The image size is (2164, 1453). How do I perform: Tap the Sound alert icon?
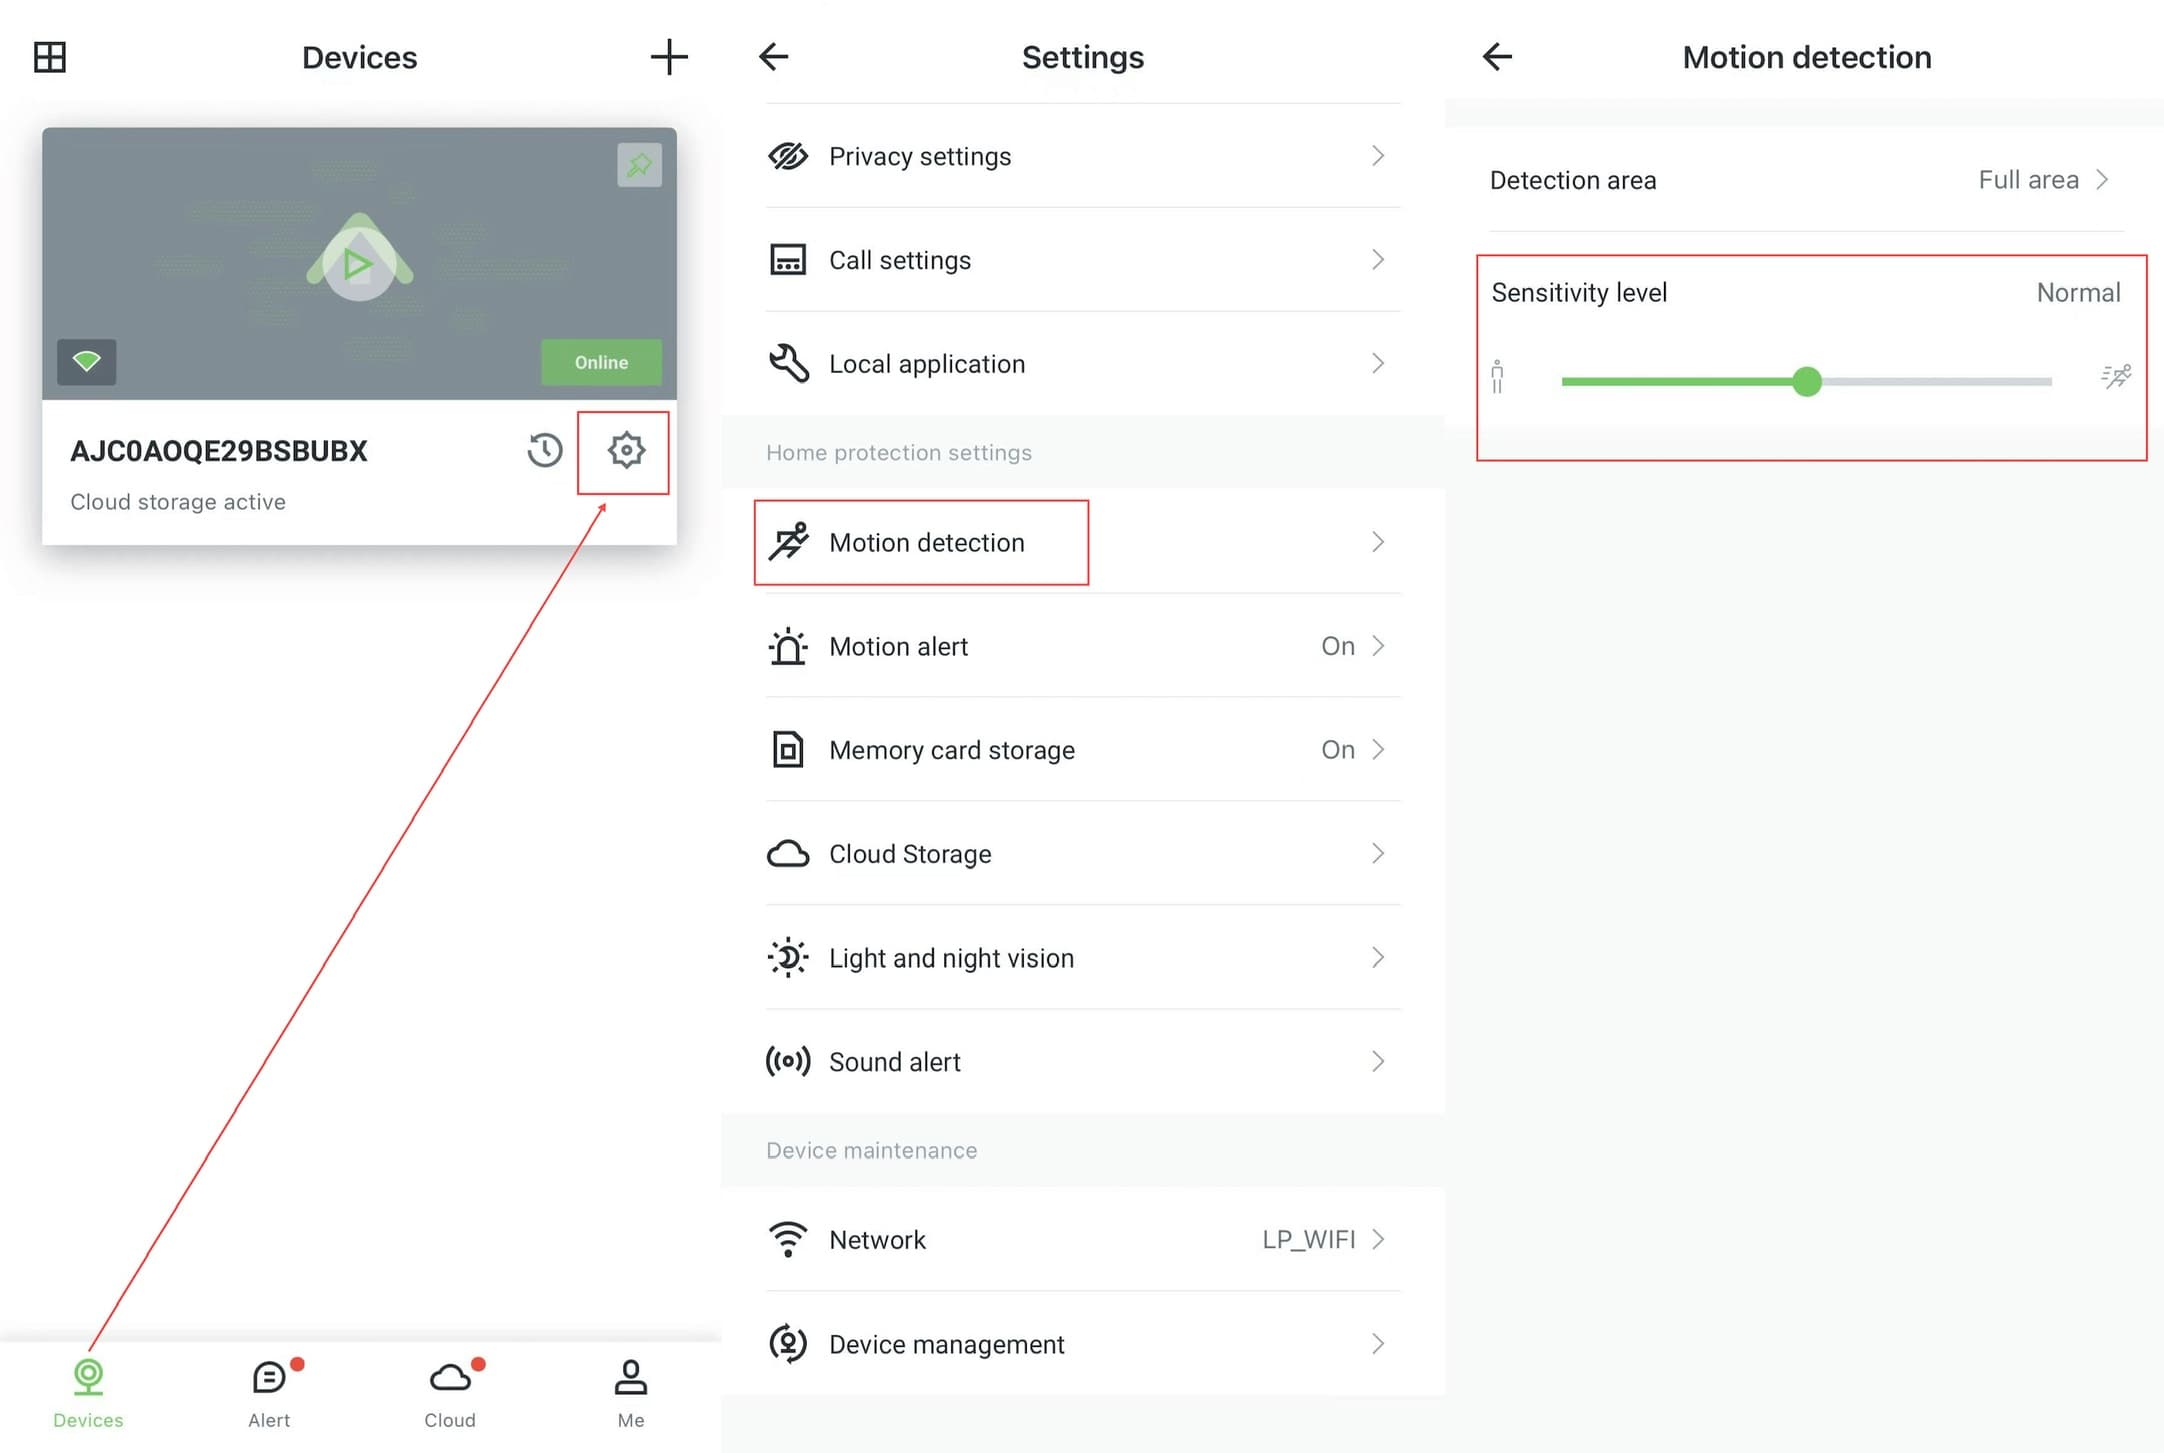(x=788, y=1061)
